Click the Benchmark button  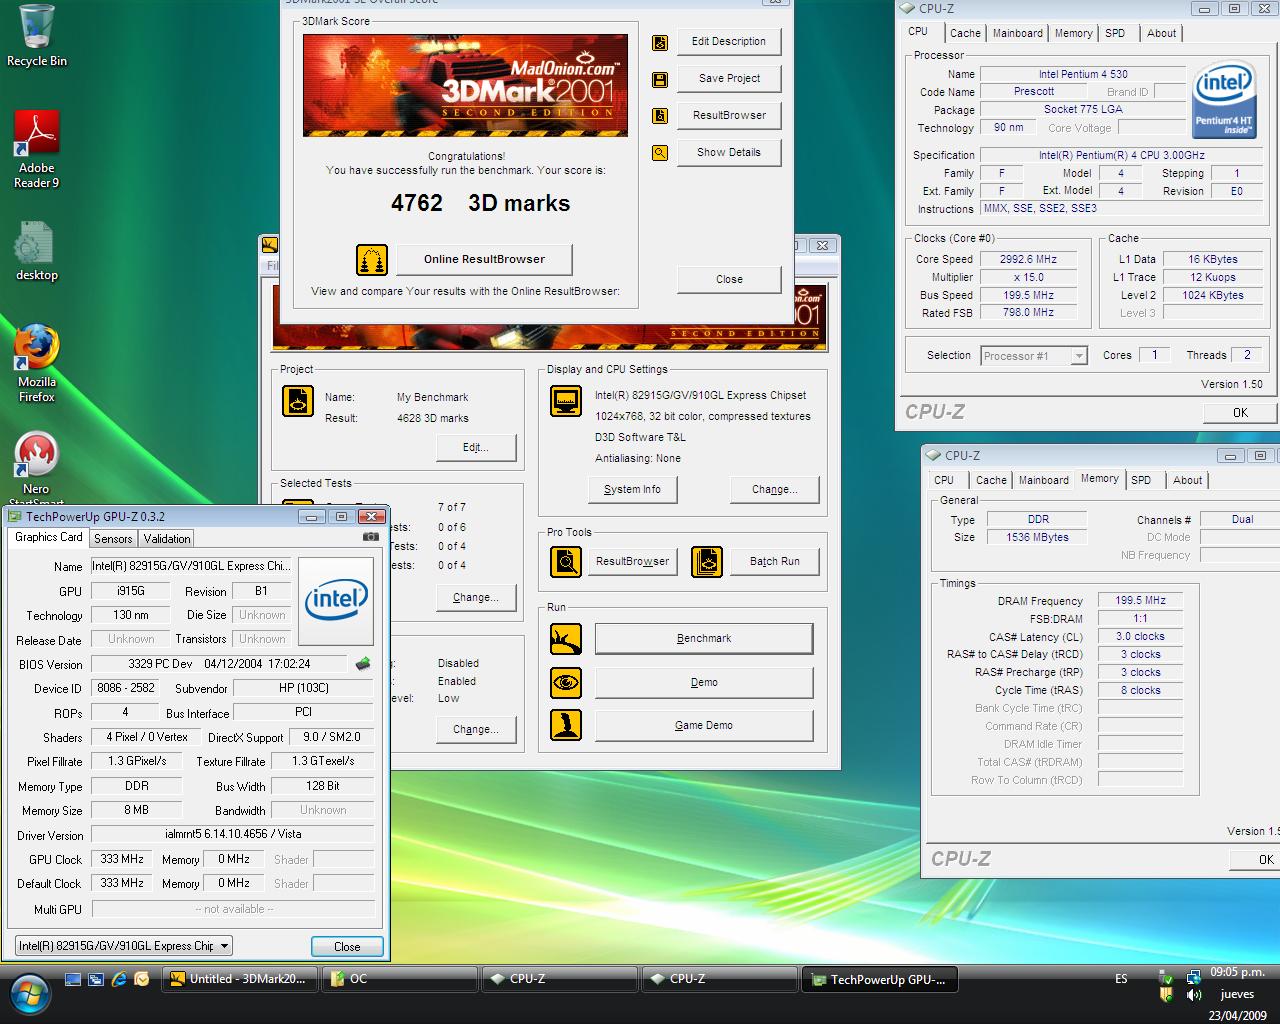point(704,639)
